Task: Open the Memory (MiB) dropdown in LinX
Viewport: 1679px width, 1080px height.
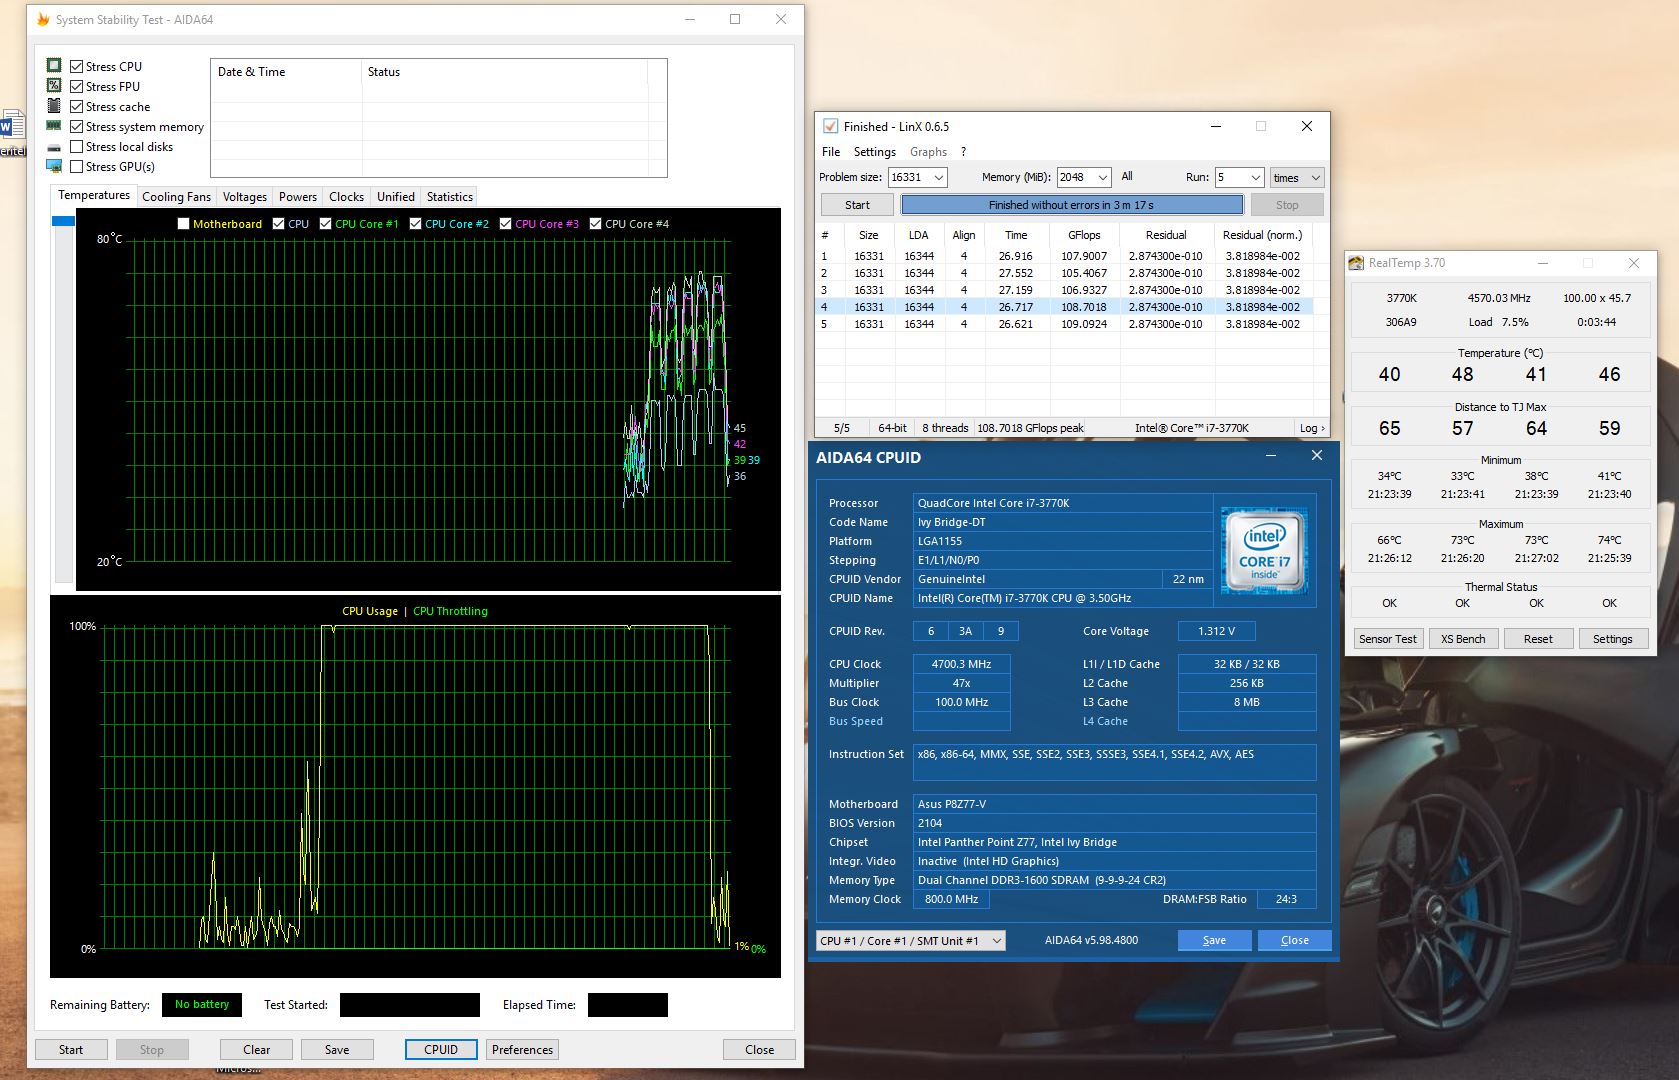Action: point(1103,177)
